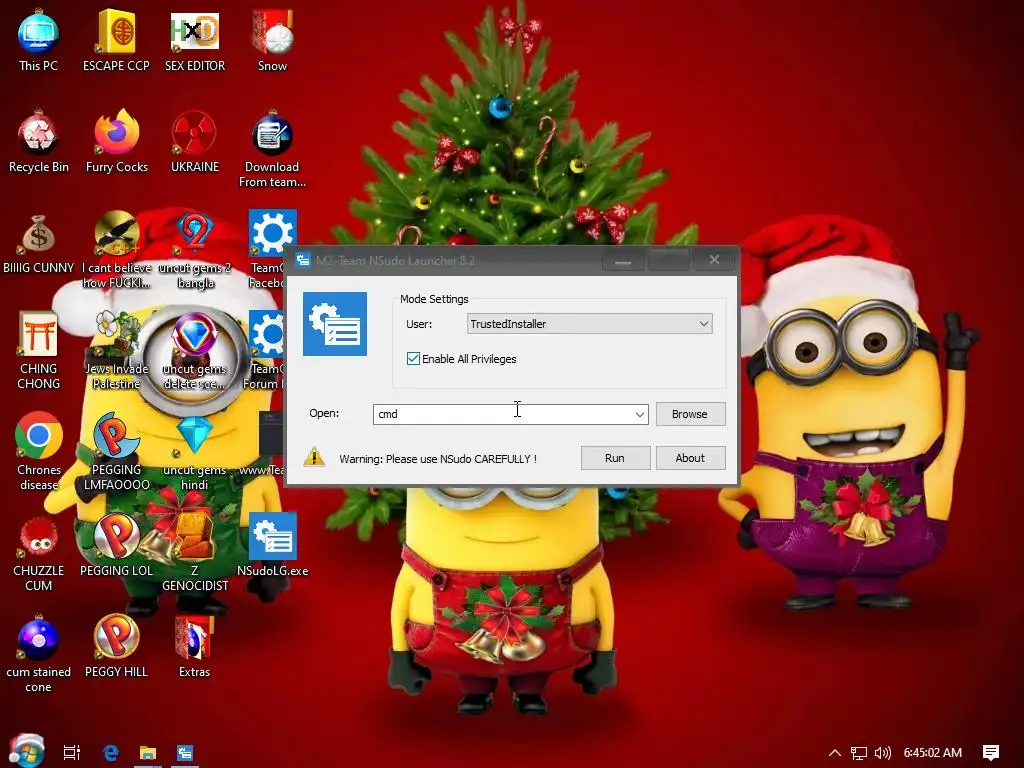Click the NSudo taskbar button
The width and height of the screenshot is (1024, 768).
[185, 753]
